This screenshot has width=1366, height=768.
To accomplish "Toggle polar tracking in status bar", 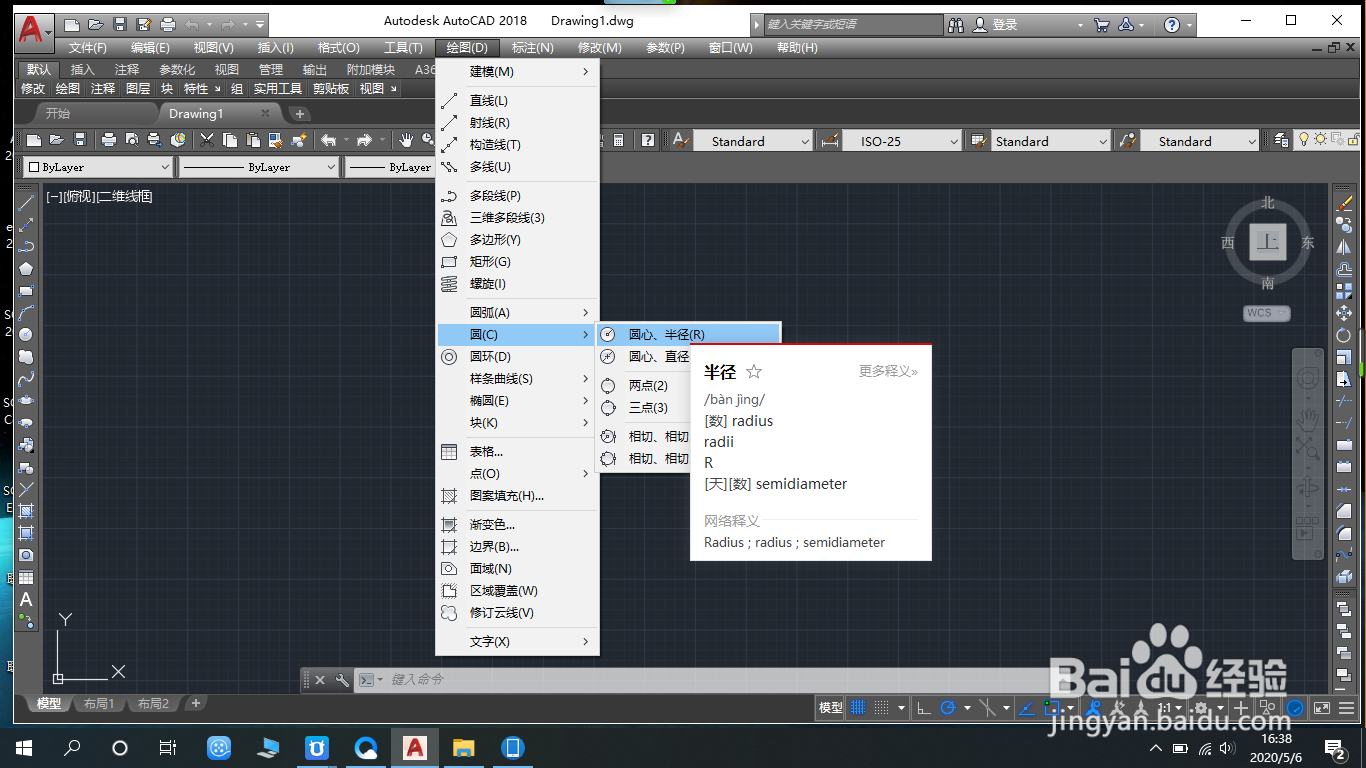I will [948, 708].
